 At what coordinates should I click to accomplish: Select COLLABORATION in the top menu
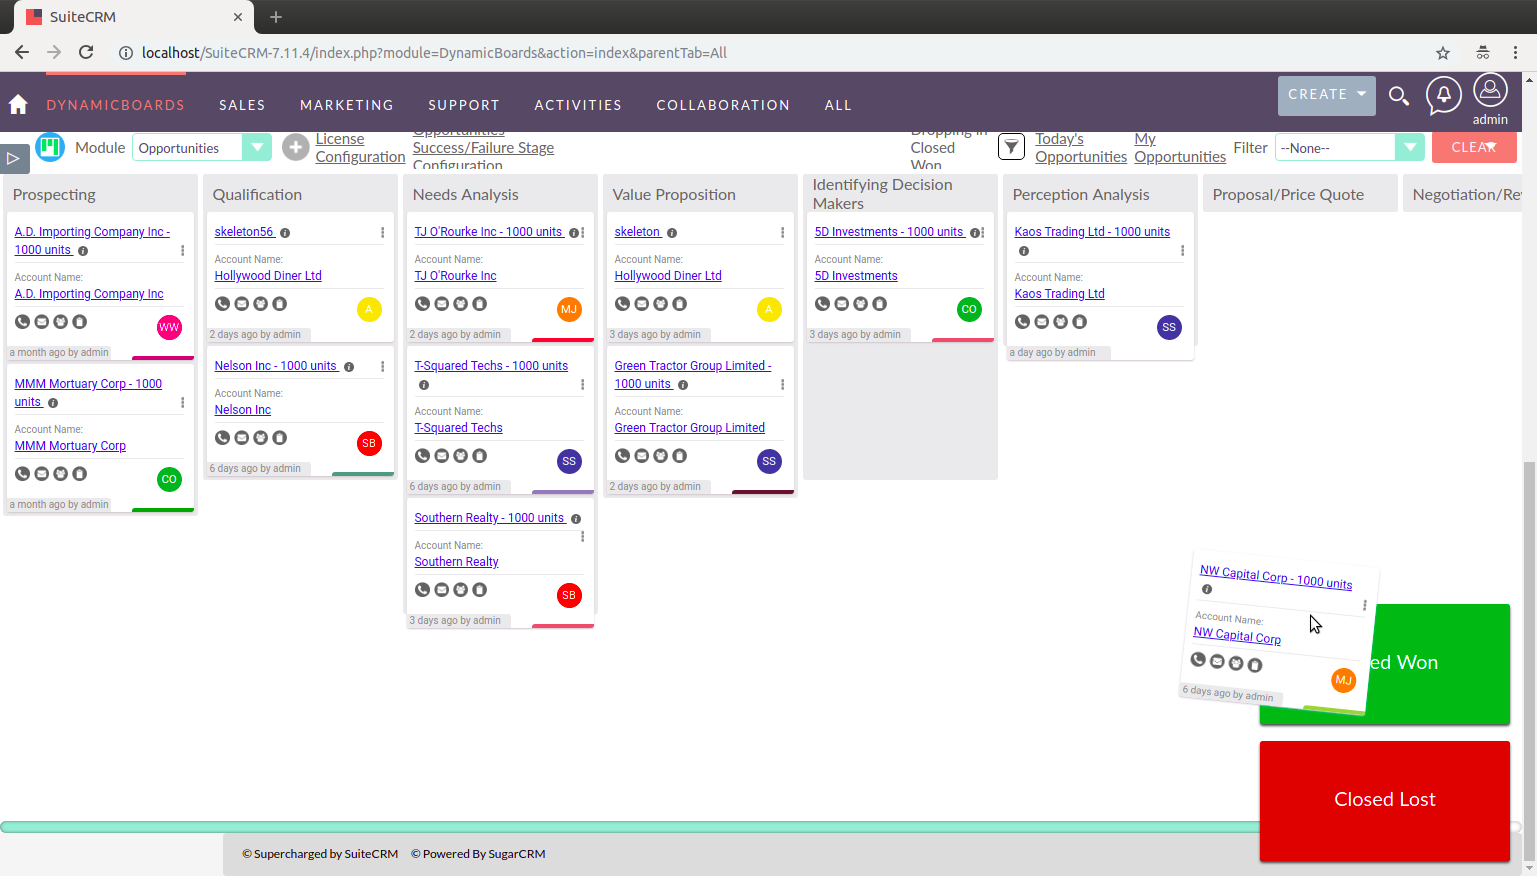click(x=723, y=104)
